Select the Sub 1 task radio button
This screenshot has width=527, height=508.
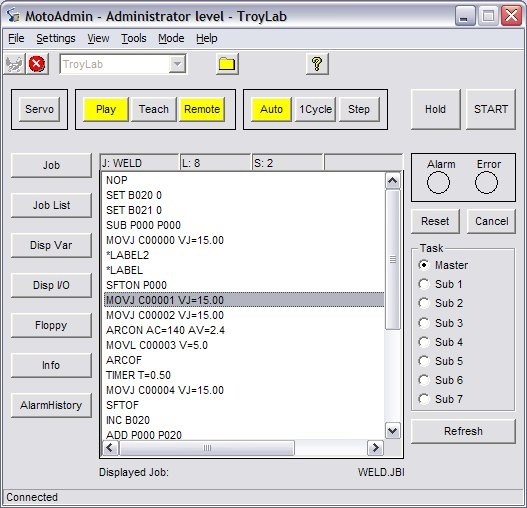(x=424, y=284)
